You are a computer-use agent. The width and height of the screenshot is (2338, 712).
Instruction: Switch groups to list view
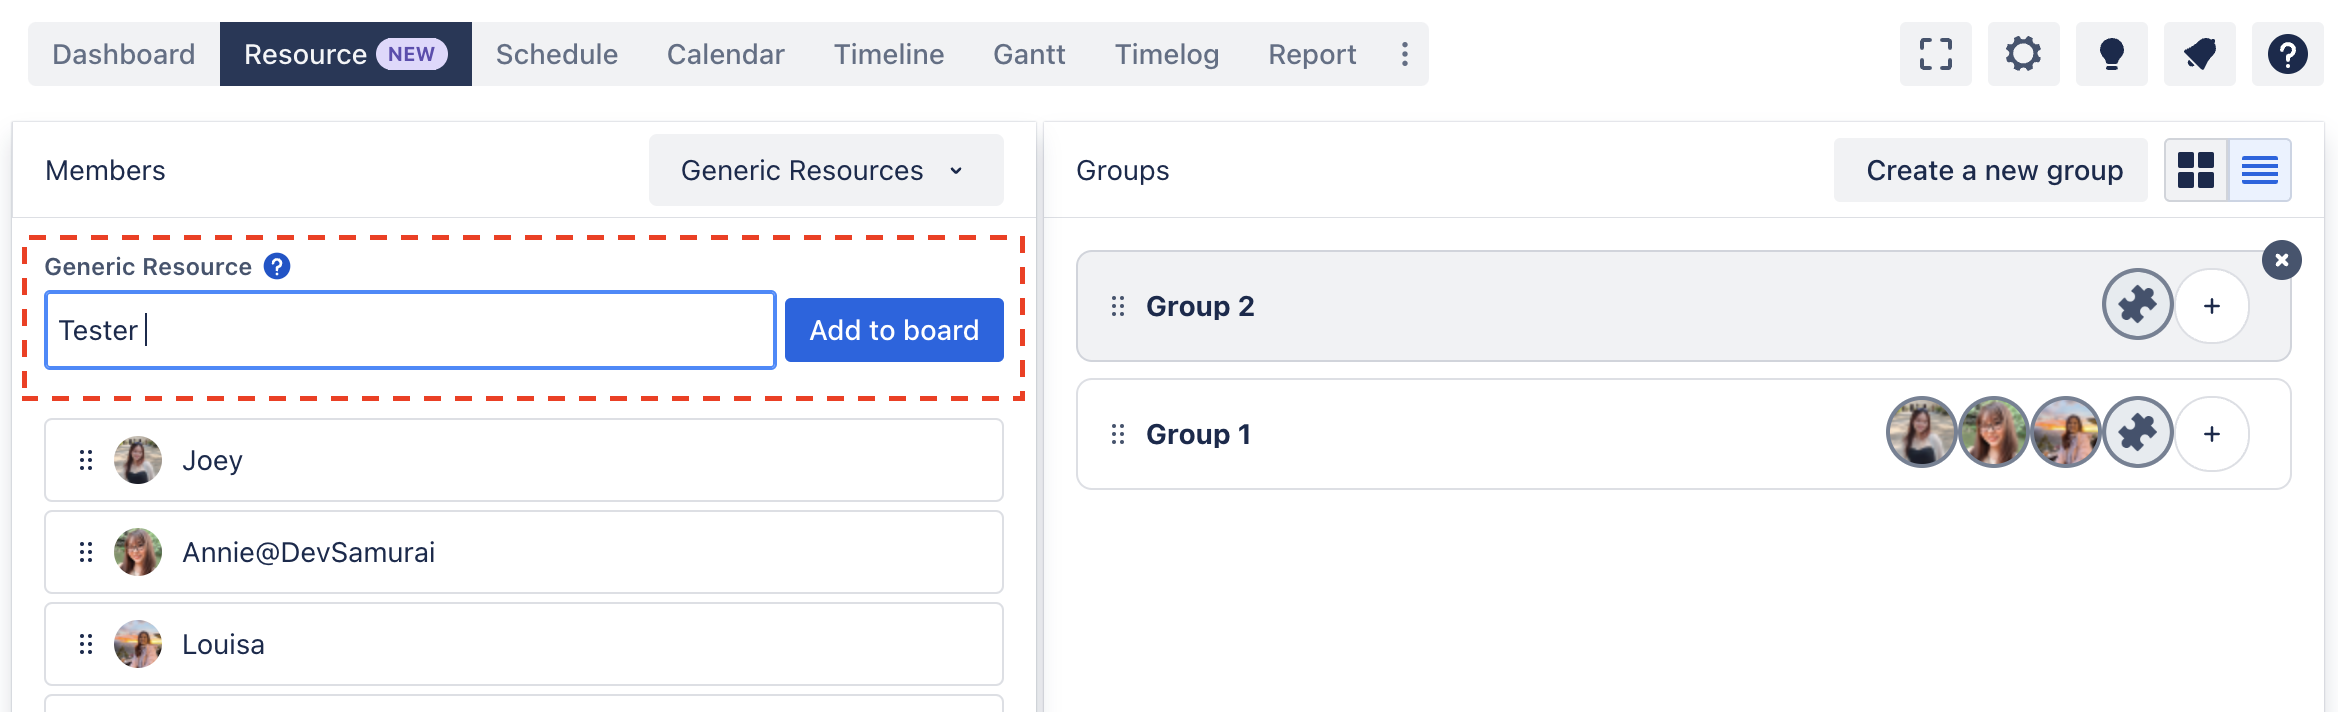(x=2260, y=170)
